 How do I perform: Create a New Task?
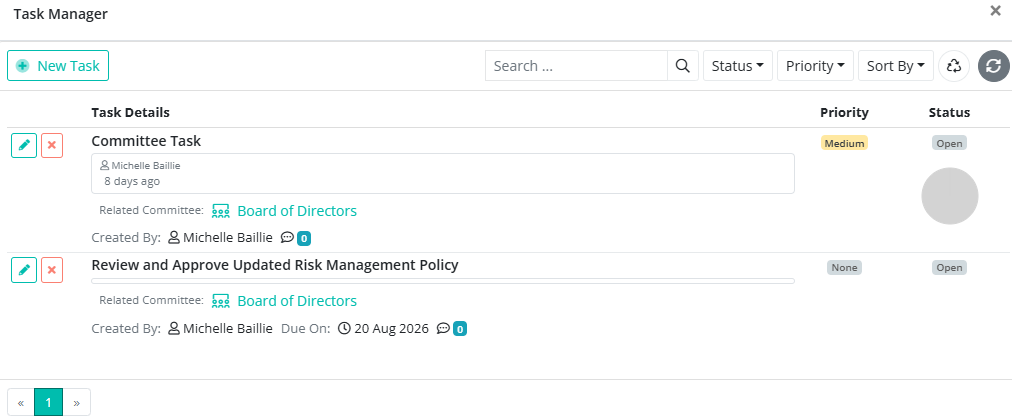tap(58, 66)
